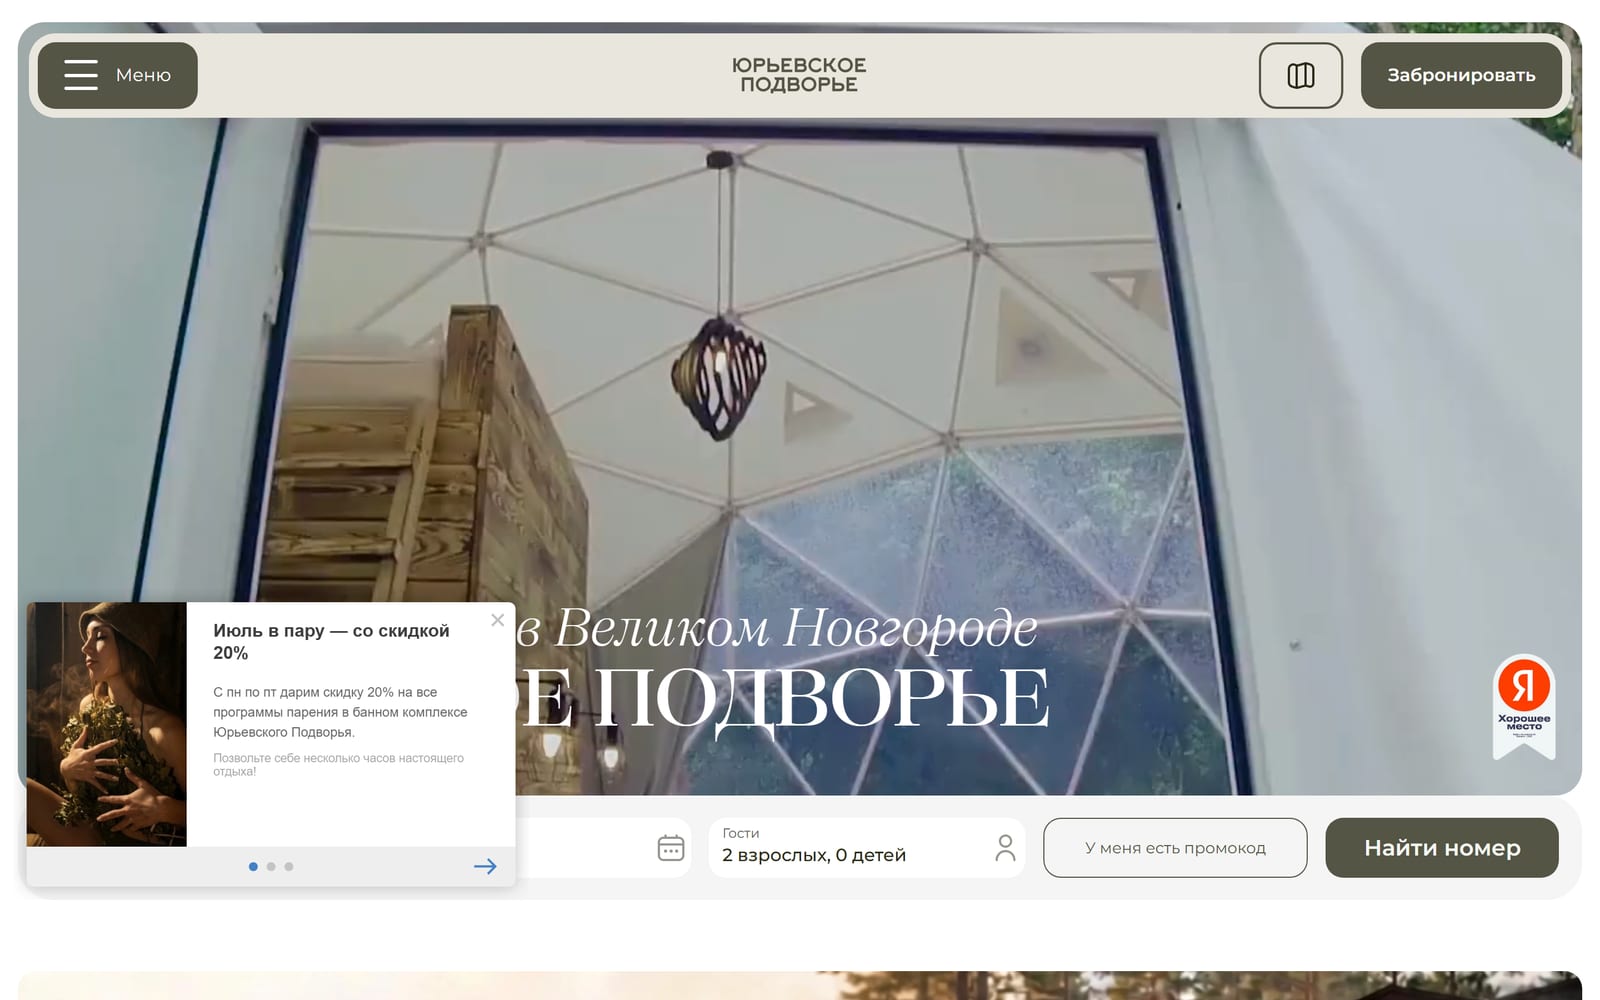Click the Юрьевское Подворье logo
The width and height of the screenshot is (1600, 1000).
coord(799,75)
